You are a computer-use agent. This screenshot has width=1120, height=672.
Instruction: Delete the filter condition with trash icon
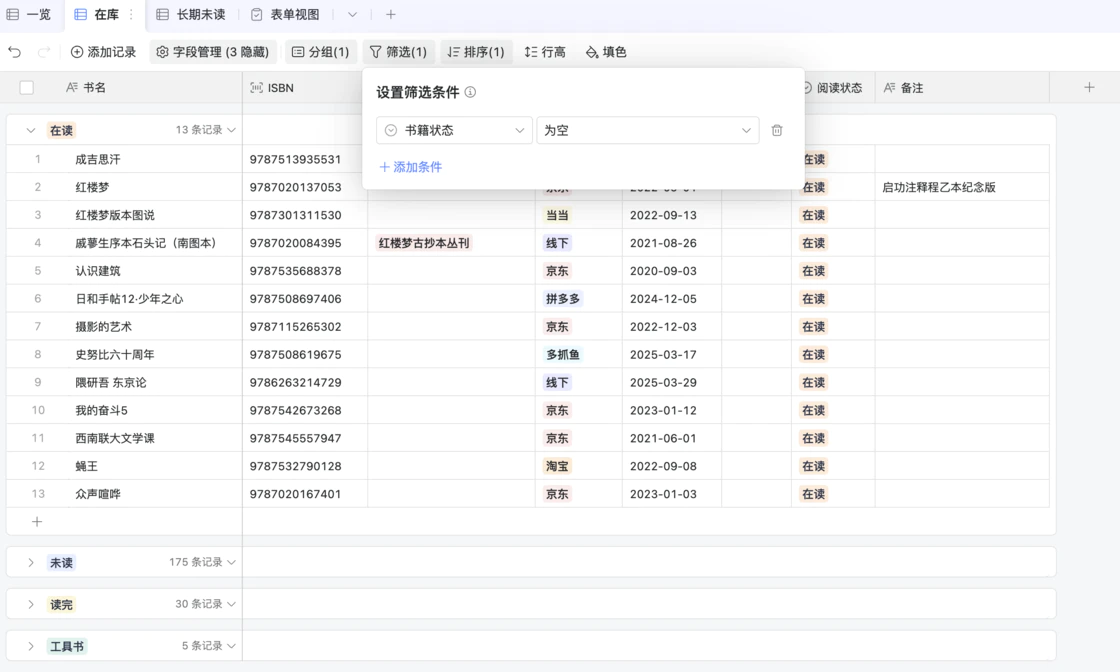coord(777,130)
